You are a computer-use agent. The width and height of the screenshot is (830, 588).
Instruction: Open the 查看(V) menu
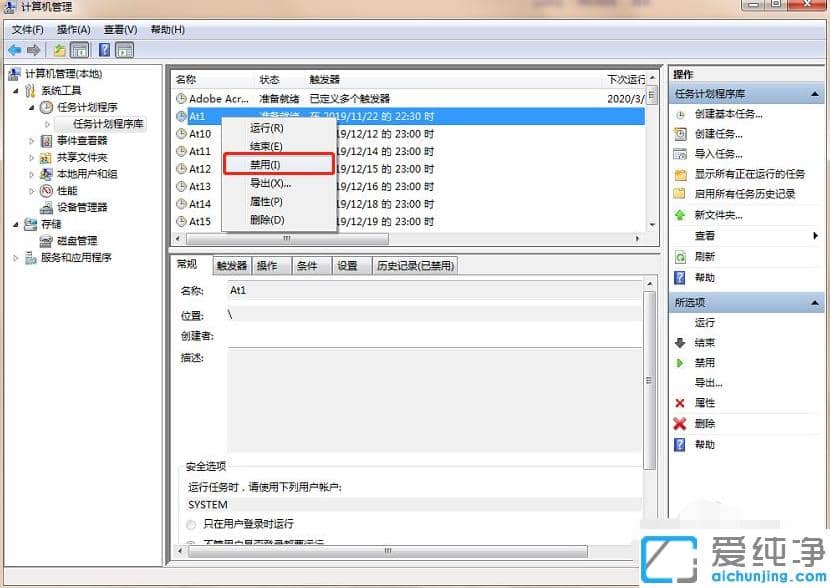pos(119,29)
